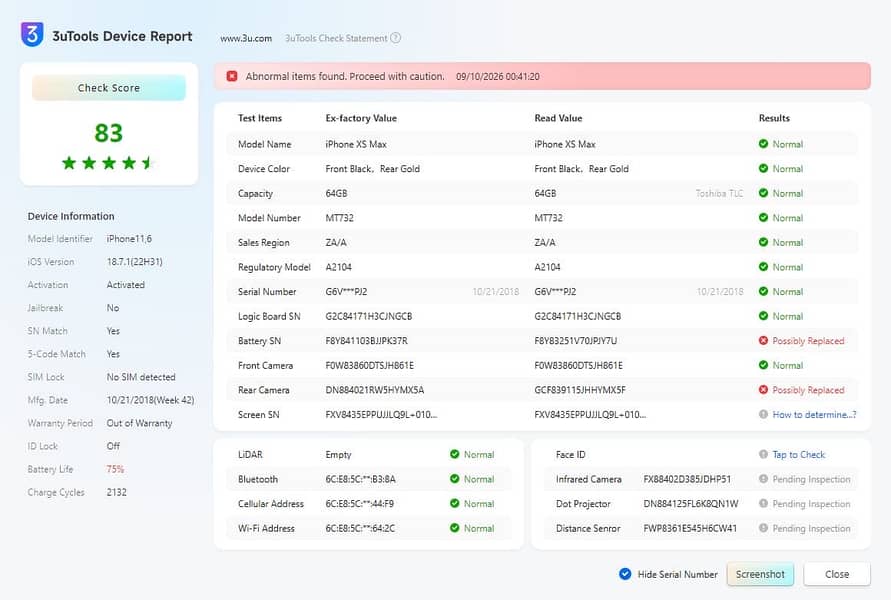Click pending icon in Distance Sensor row
891x600 pixels.
click(763, 528)
